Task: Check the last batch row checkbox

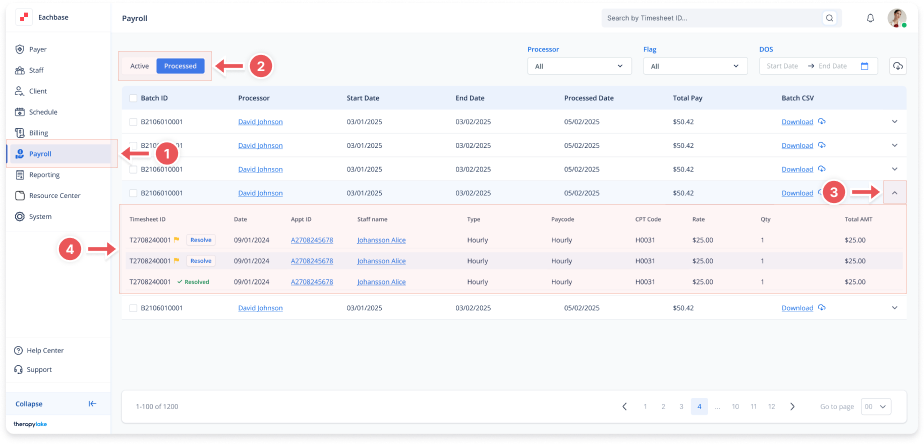Action: [x=133, y=308]
